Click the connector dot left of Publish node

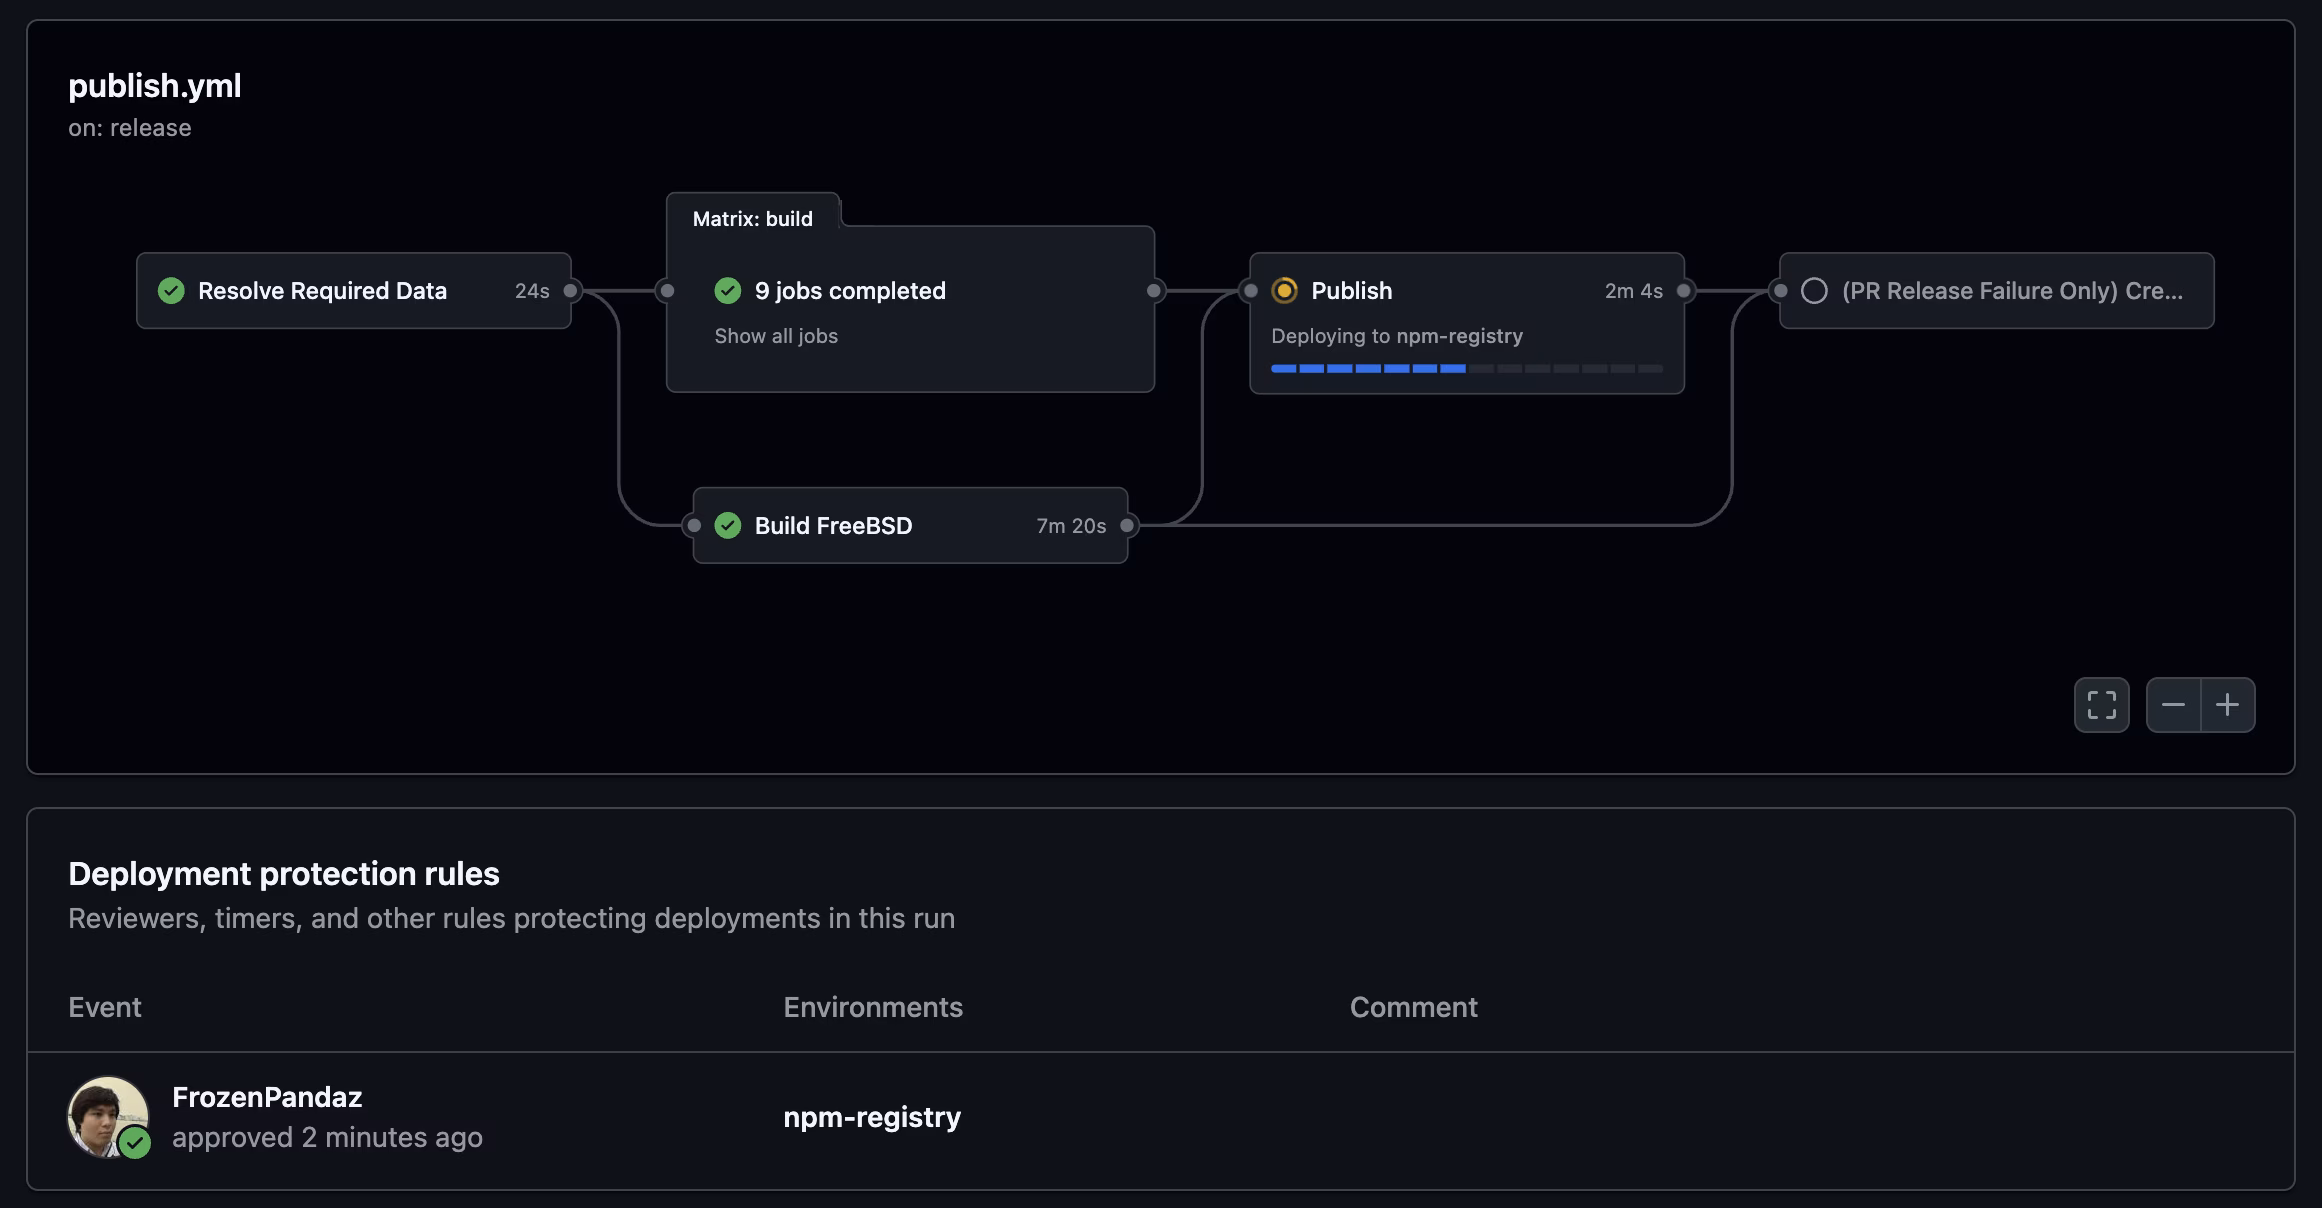pyautogui.click(x=1249, y=291)
